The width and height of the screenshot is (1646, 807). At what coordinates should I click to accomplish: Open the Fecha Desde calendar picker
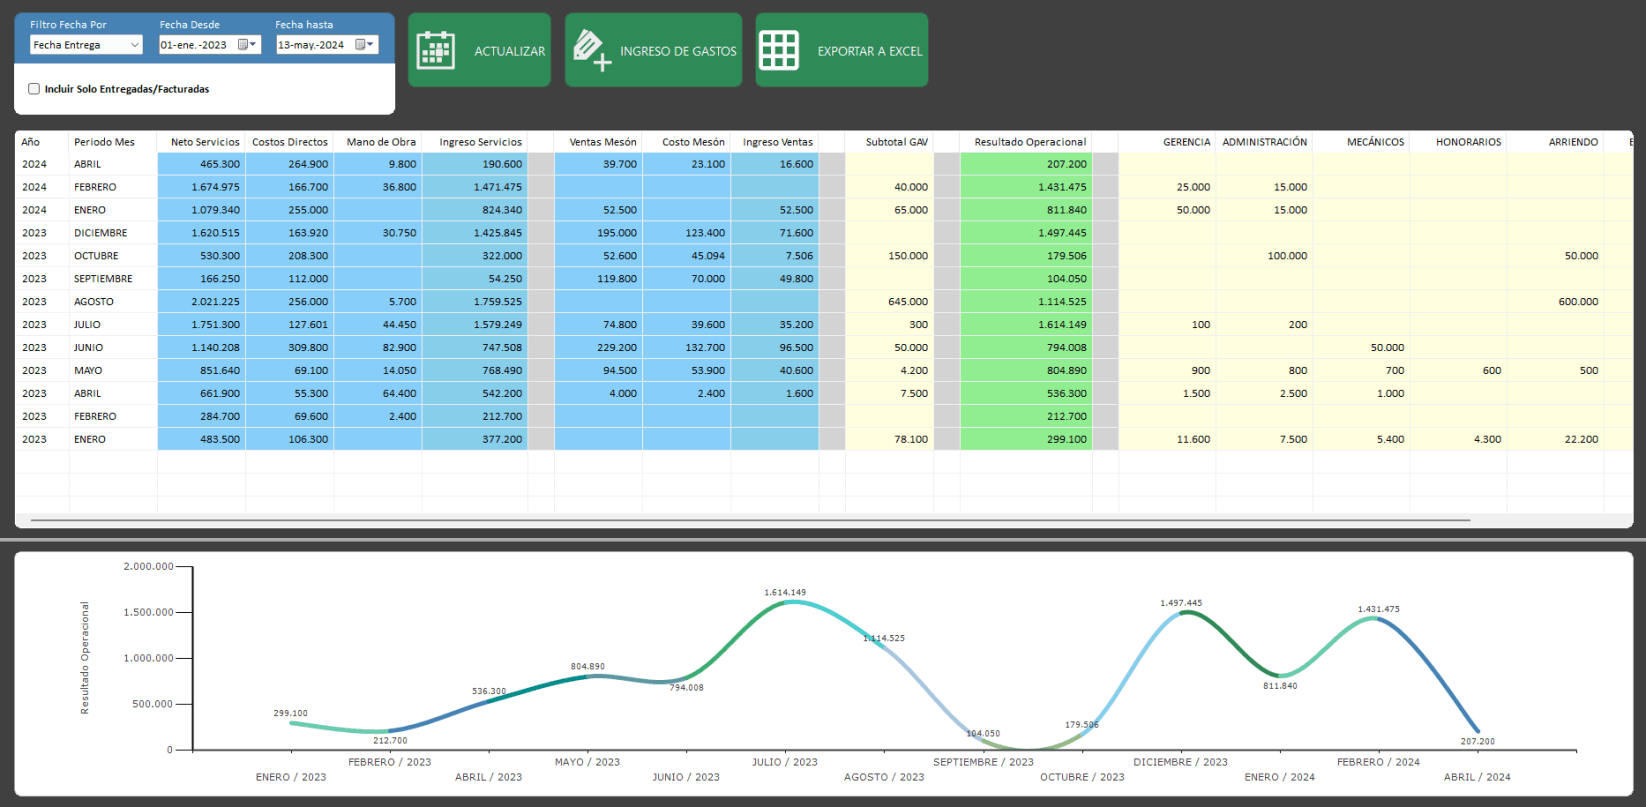247,45
